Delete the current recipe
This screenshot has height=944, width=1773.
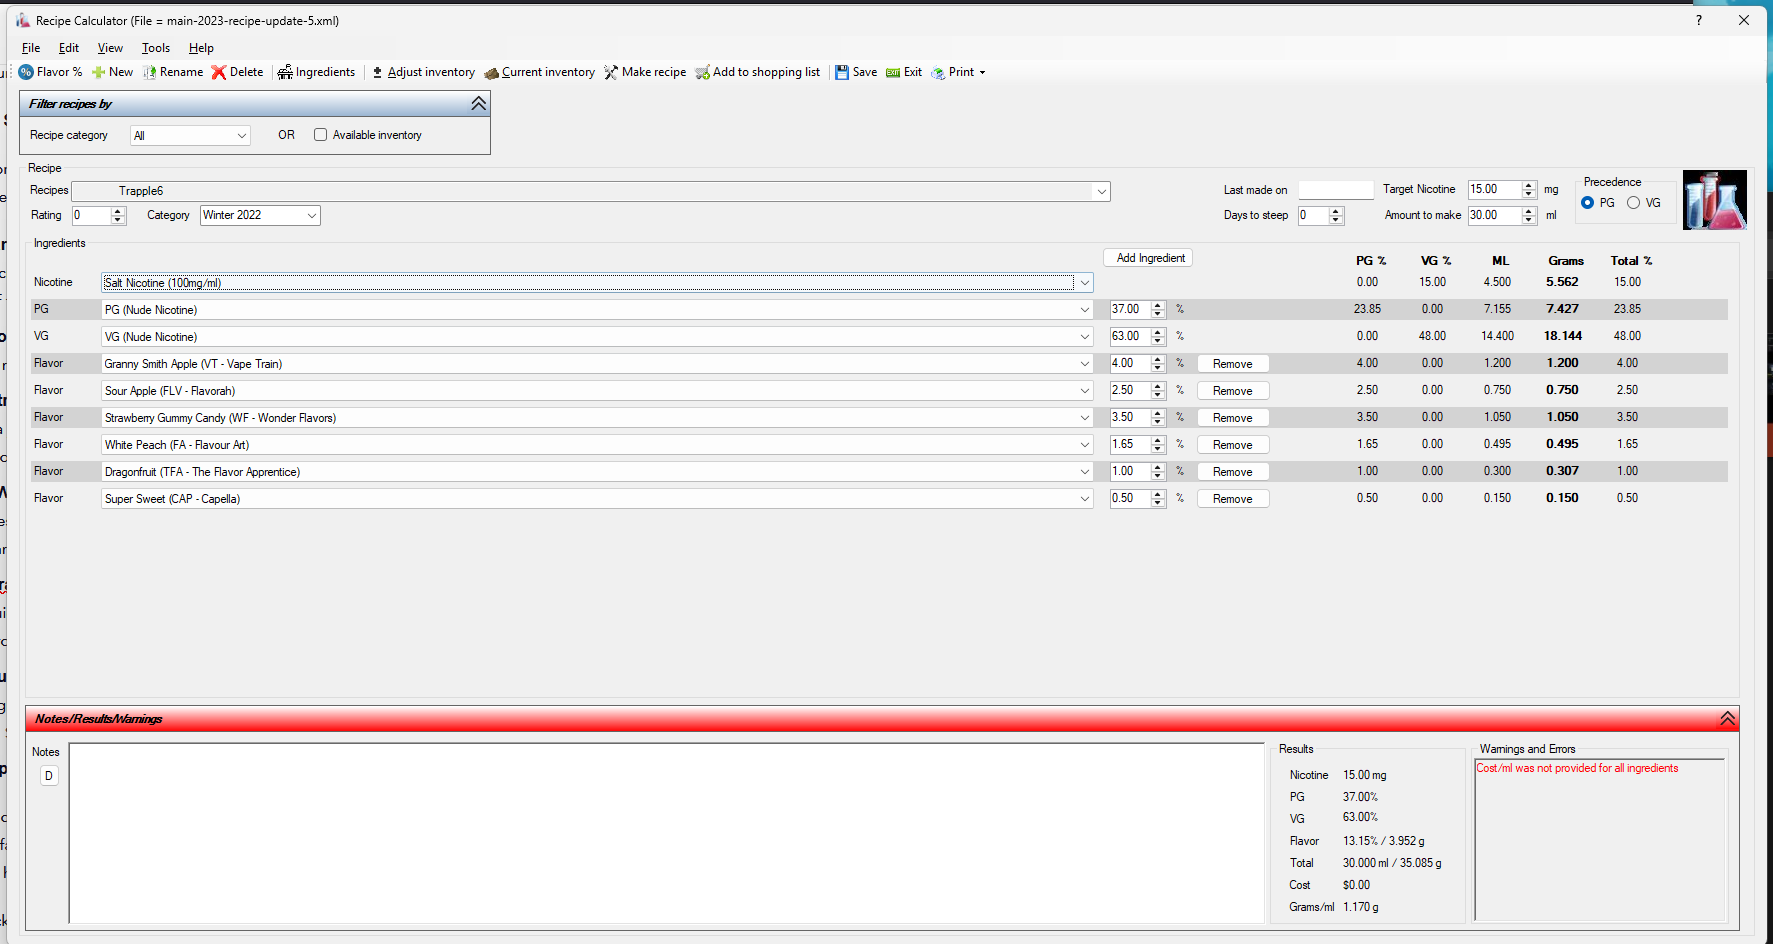(x=237, y=72)
